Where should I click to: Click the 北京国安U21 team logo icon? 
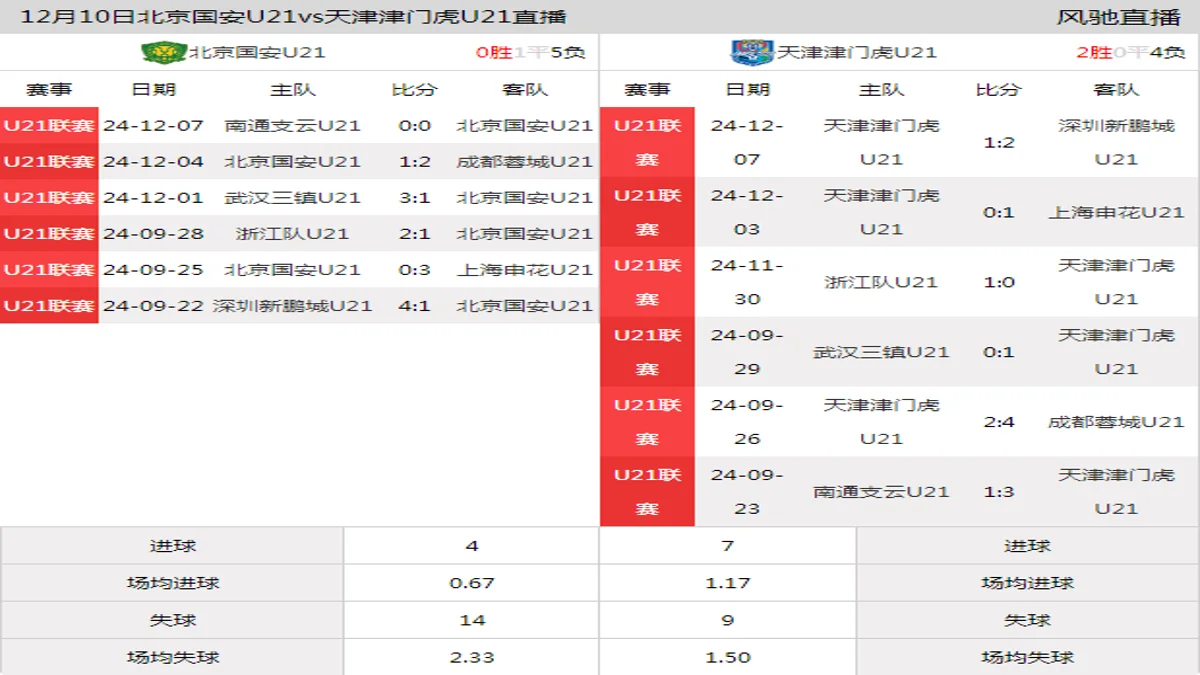tap(166, 52)
